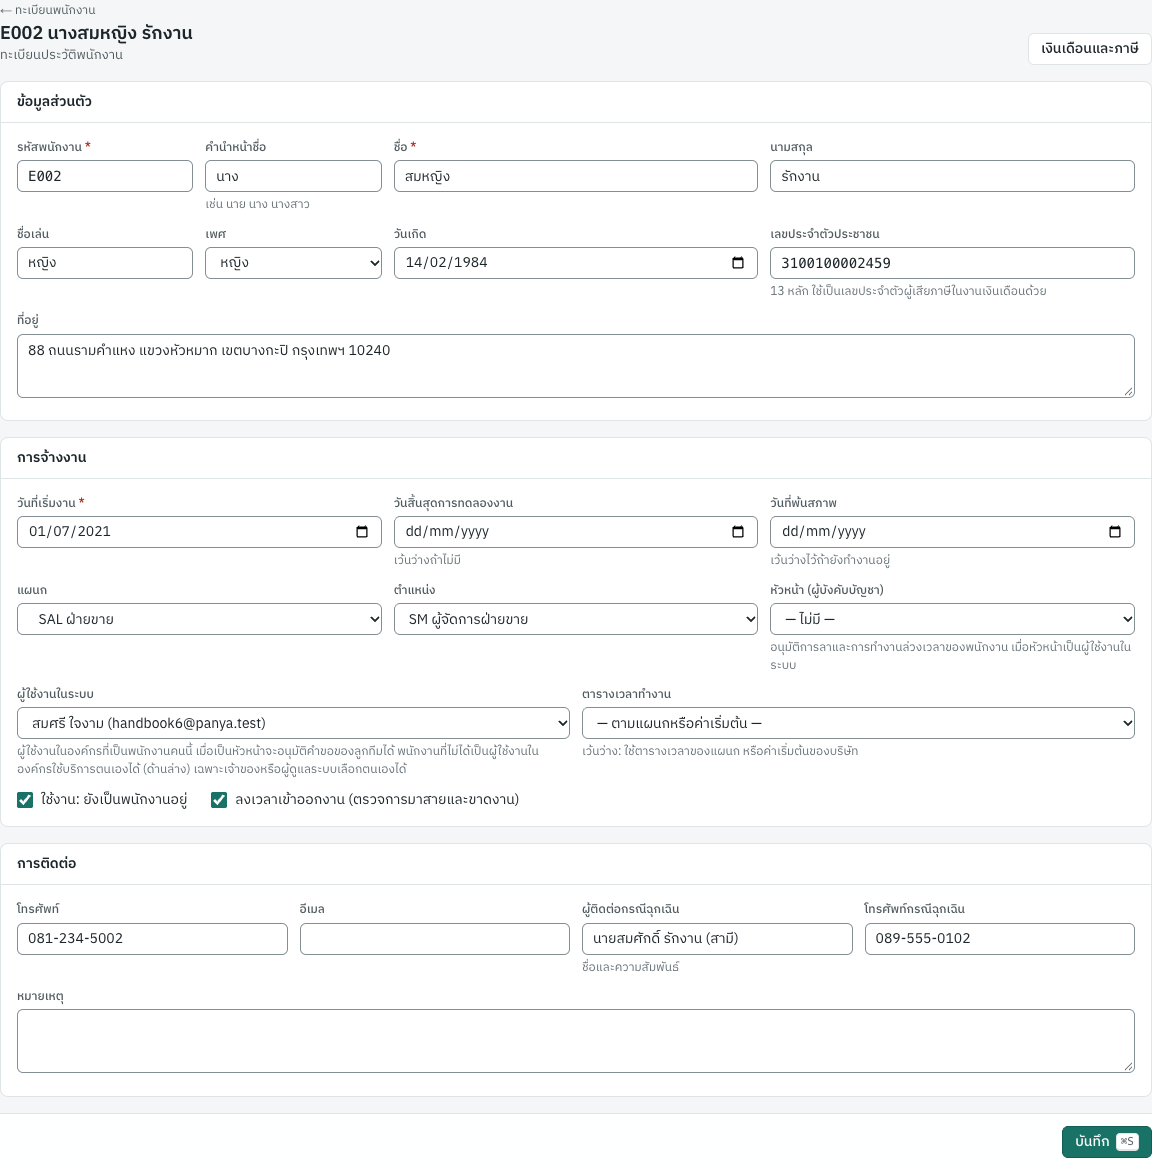Click the hint text เช่น นาย นาง นางสาว
This screenshot has width=1152, height=1170.
click(257, 204)
